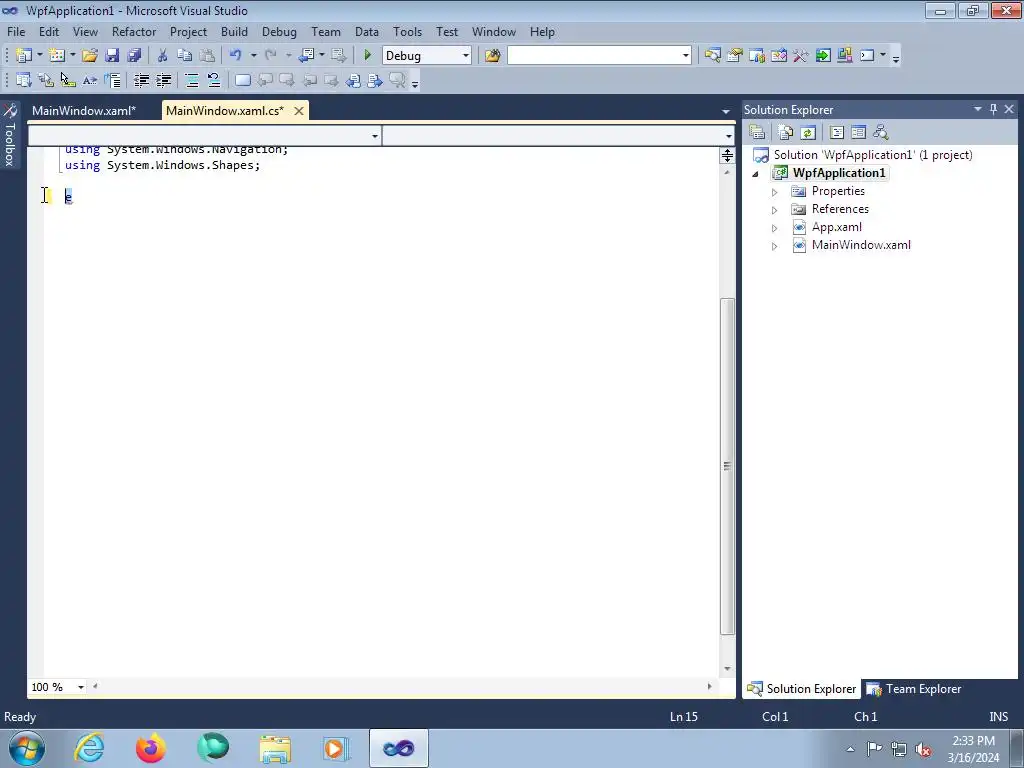Click the Paste icon in toolbar
The height and width of the screenshot is (768, 1024).
pyautogui.click(x=207, y=56)
